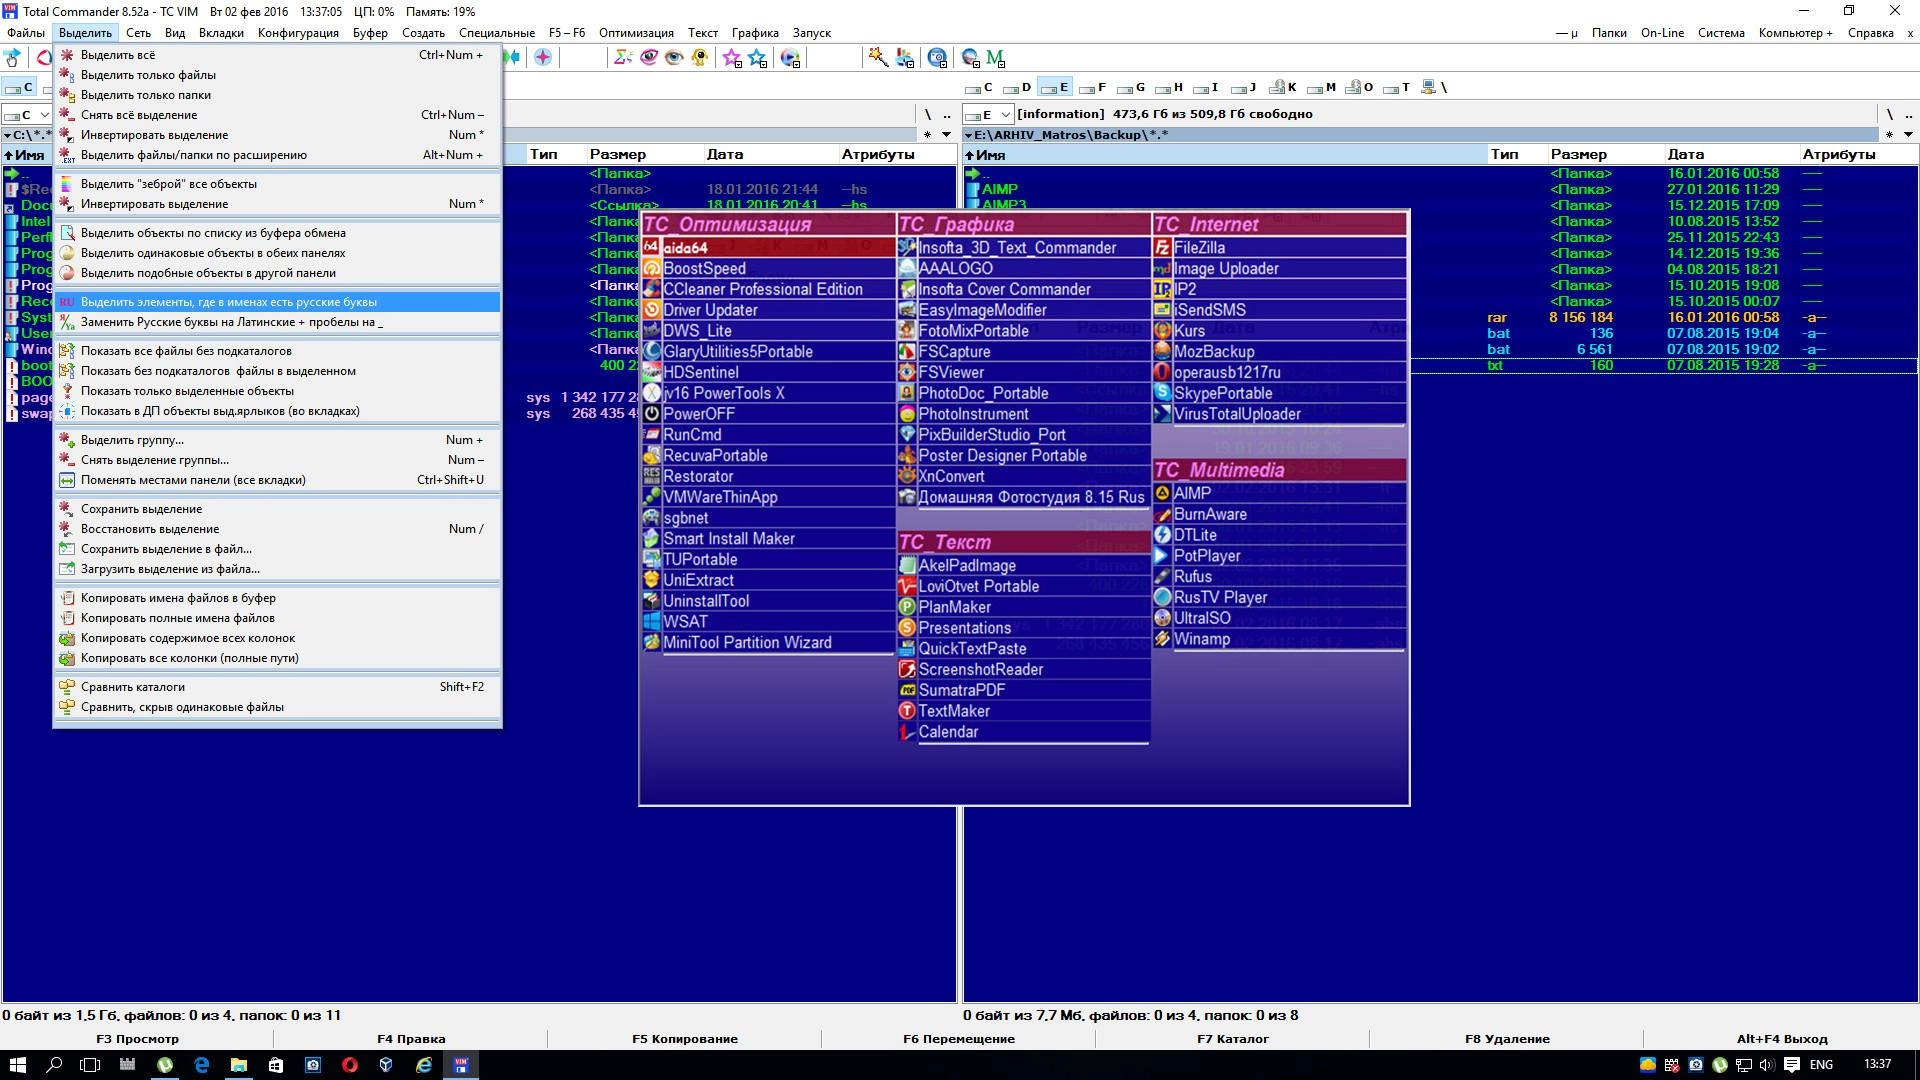The image size is (1920, 1080).
Task: Launch UltraISO entry
Action: click(x=1279, y=618)
